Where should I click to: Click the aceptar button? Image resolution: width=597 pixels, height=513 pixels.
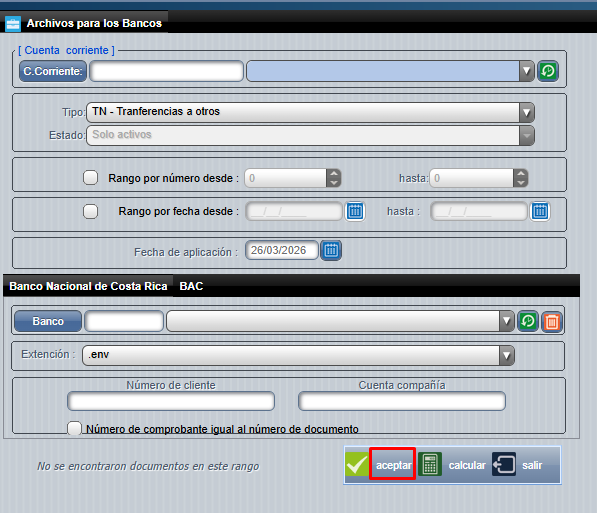tap(393, 465)
